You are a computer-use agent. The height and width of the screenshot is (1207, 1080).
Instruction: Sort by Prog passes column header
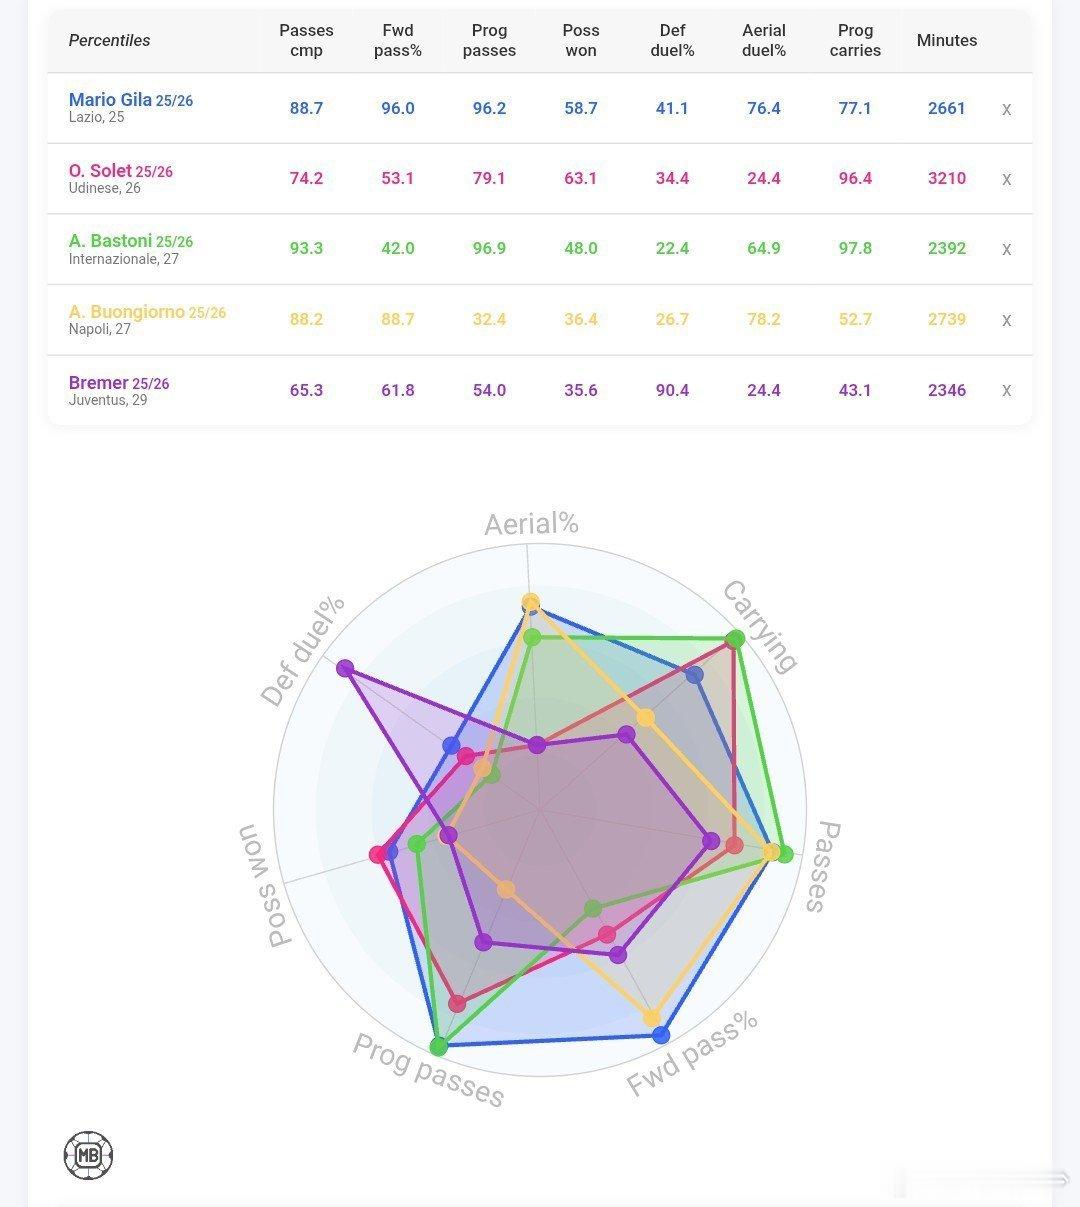[x=489, y=40]
